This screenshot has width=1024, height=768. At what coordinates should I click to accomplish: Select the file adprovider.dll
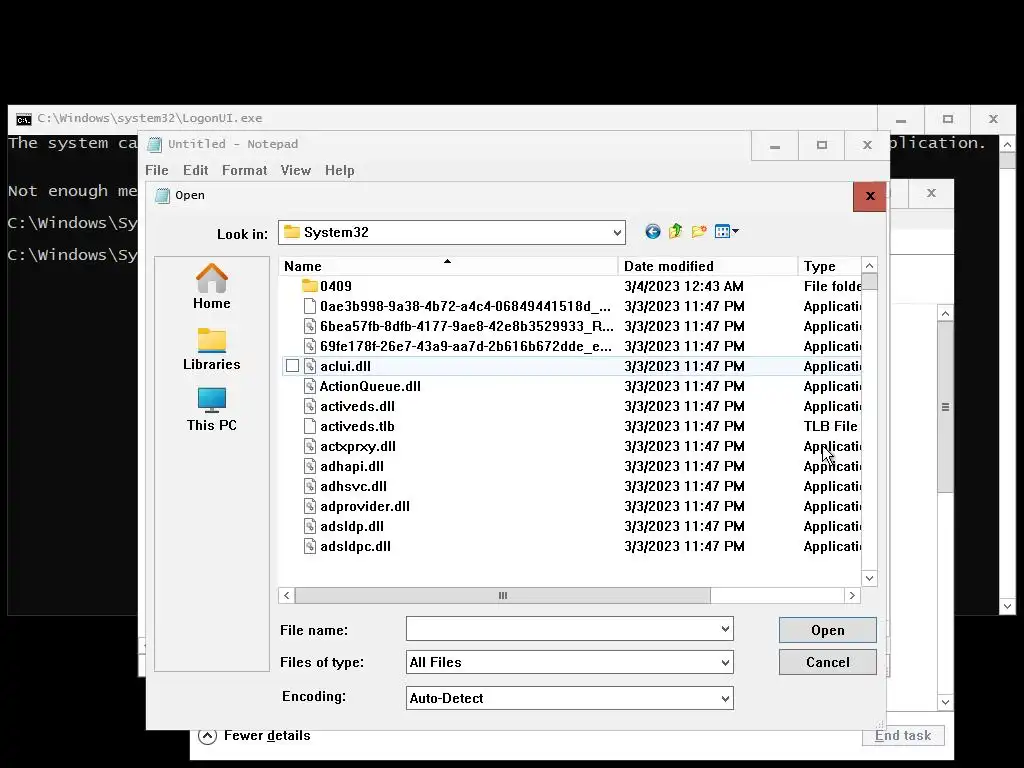(365, 507)
